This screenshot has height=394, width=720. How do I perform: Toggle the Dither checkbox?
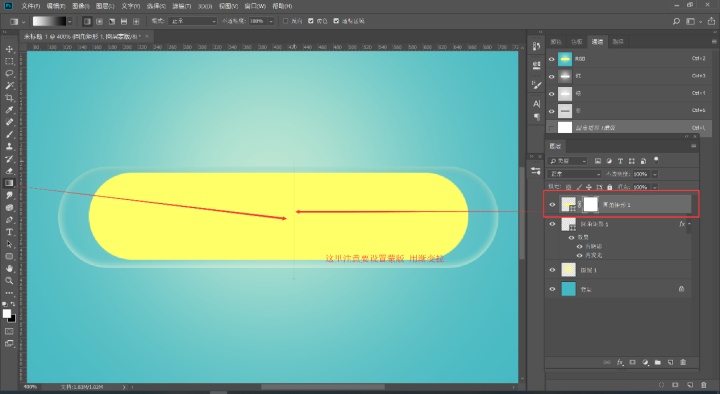click(x=311, y=21)
